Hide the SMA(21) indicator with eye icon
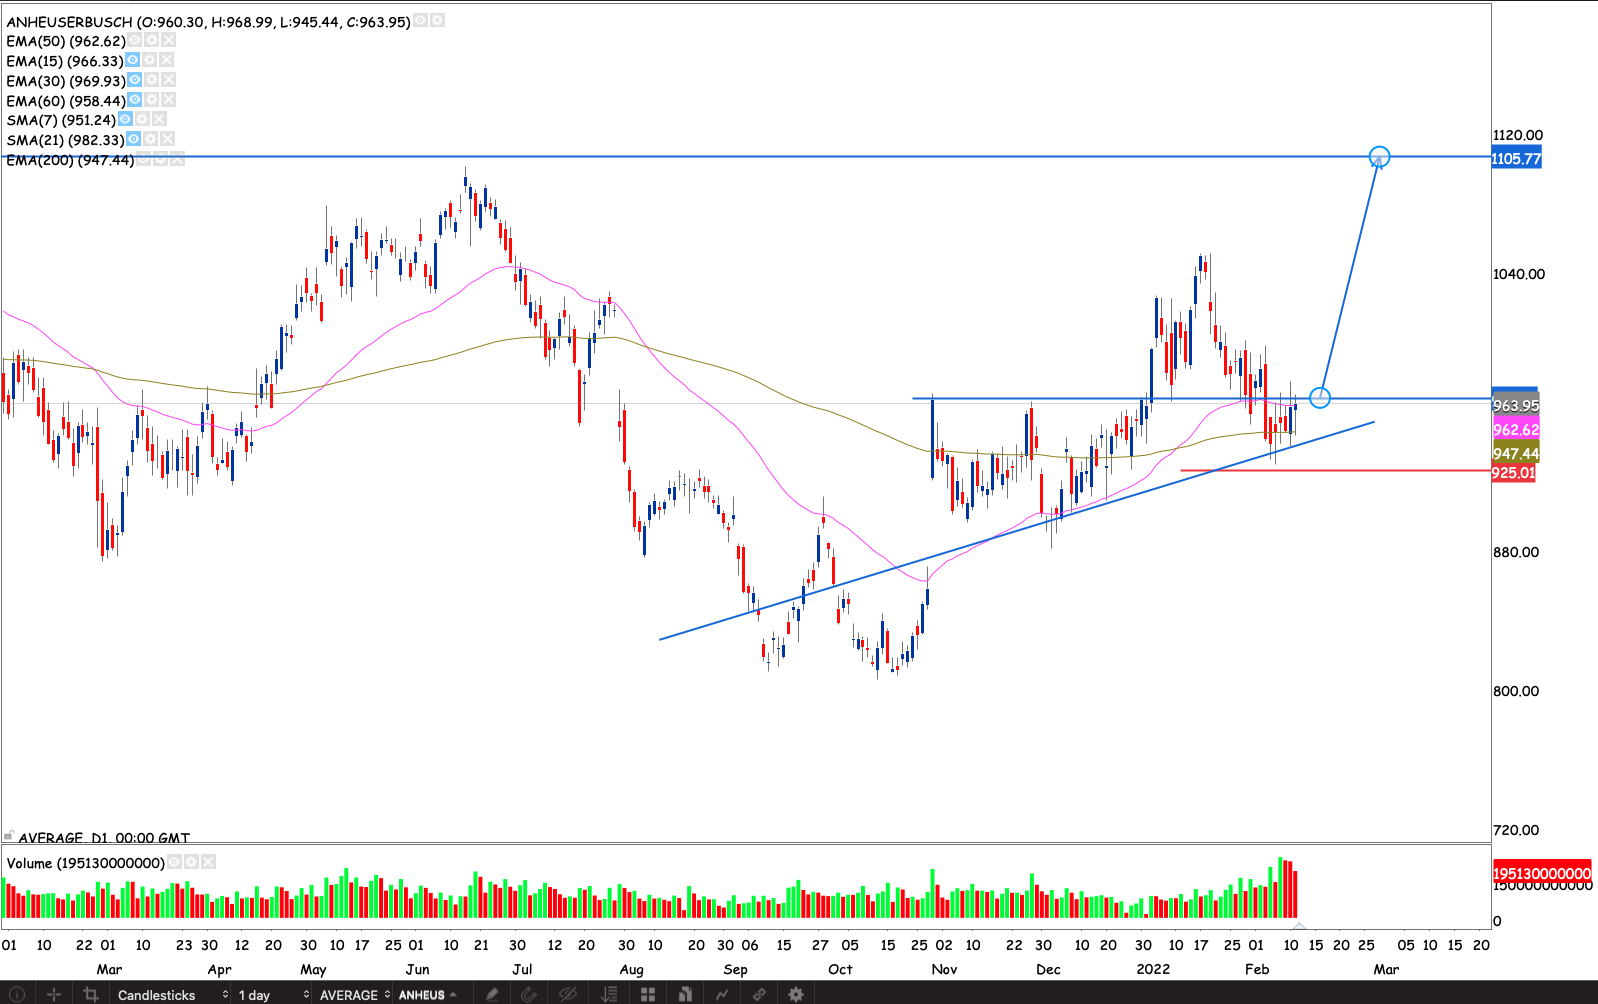Image resolution: width=1598 pixels, height=1004 pixels. pos(133,139)
